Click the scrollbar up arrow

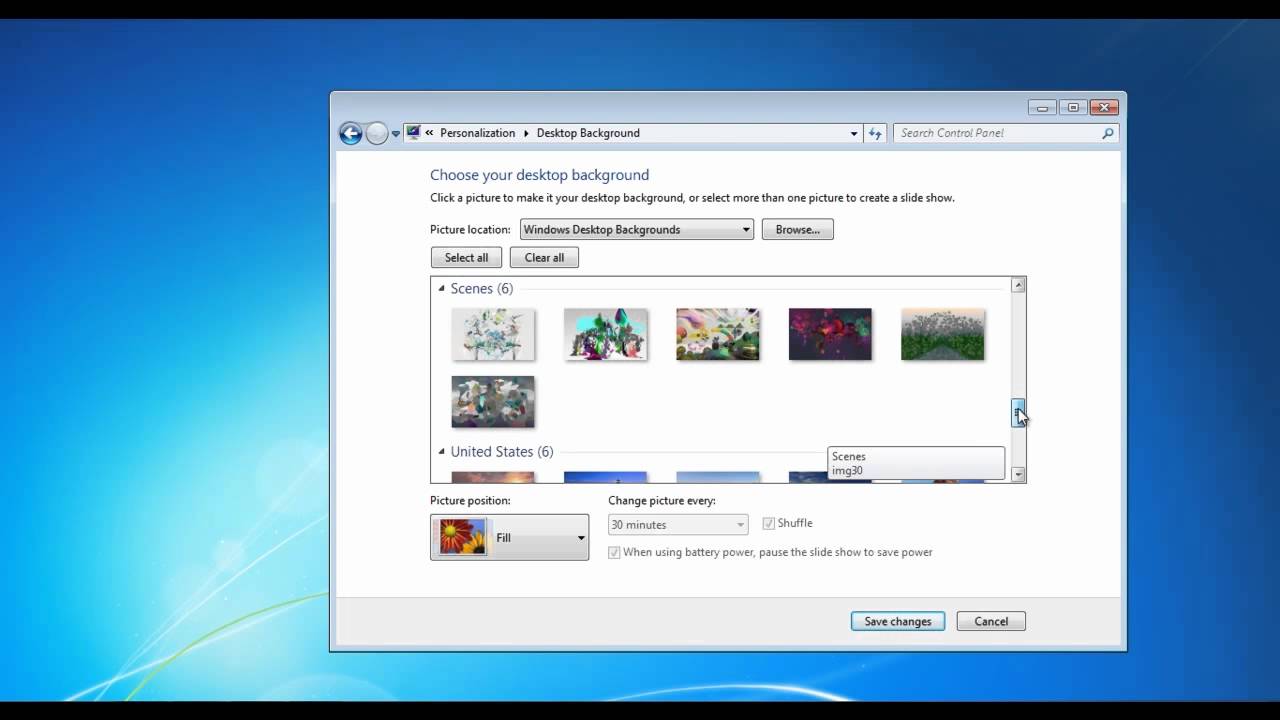tap(1018, 284)
